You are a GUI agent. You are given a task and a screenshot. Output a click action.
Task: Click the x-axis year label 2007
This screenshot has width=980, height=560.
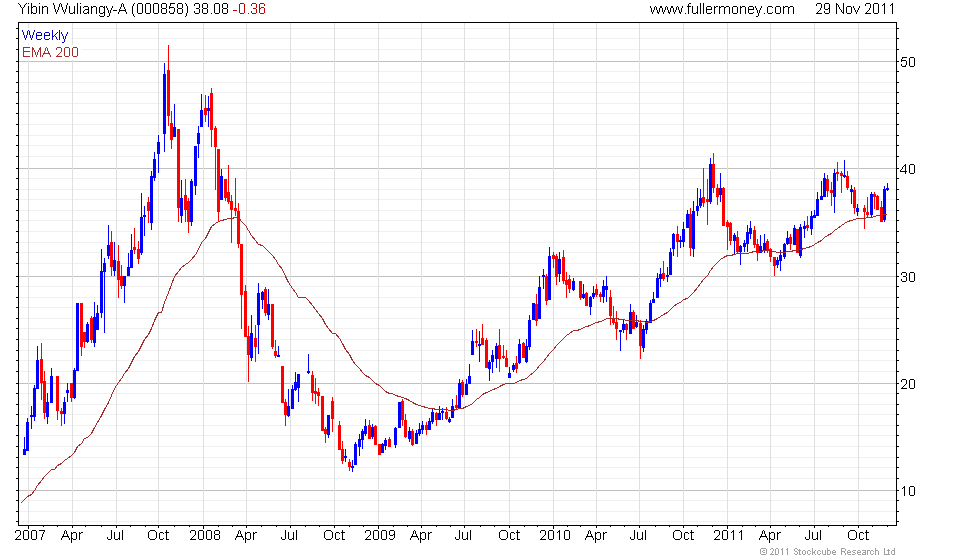tap(30, 536)
